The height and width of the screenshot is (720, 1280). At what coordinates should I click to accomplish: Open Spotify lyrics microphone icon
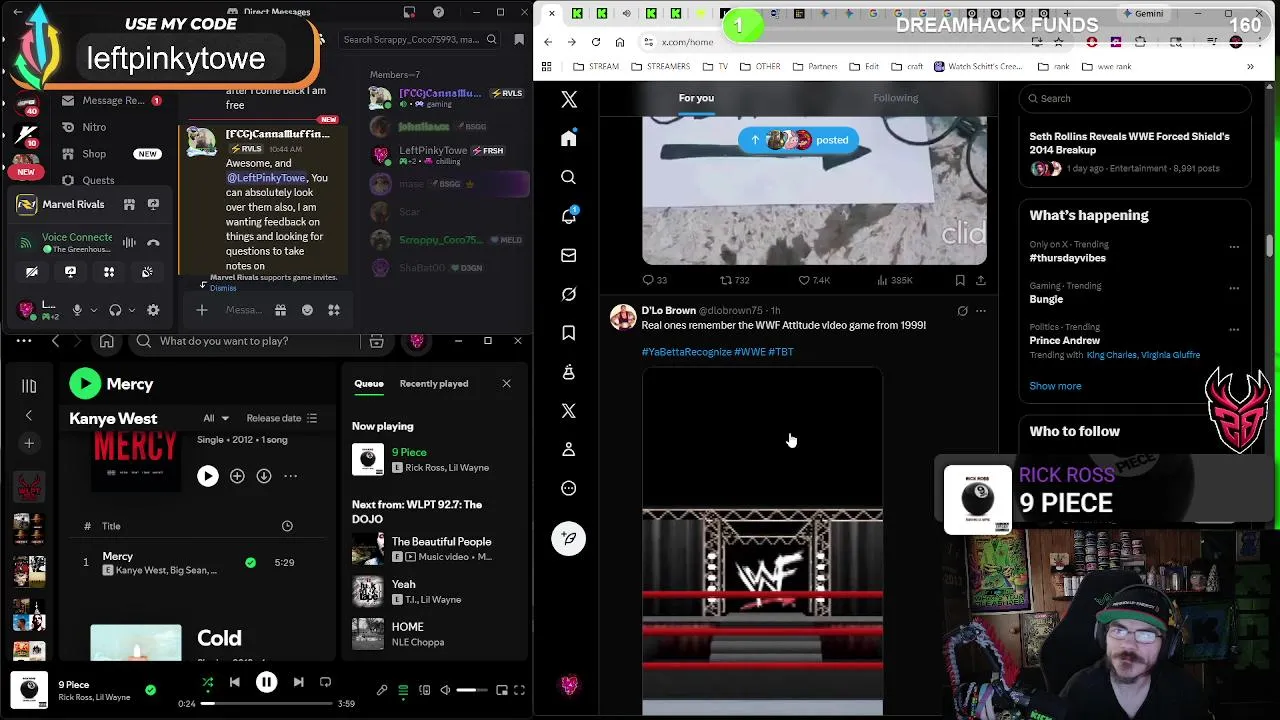381,690
